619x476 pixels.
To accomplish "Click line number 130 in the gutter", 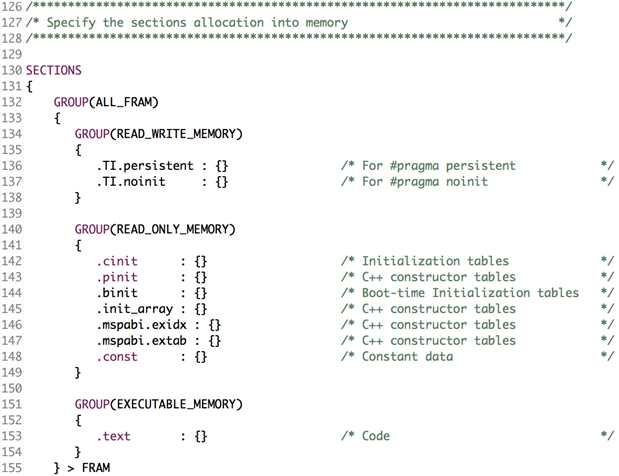I will (x=12, y=71).
